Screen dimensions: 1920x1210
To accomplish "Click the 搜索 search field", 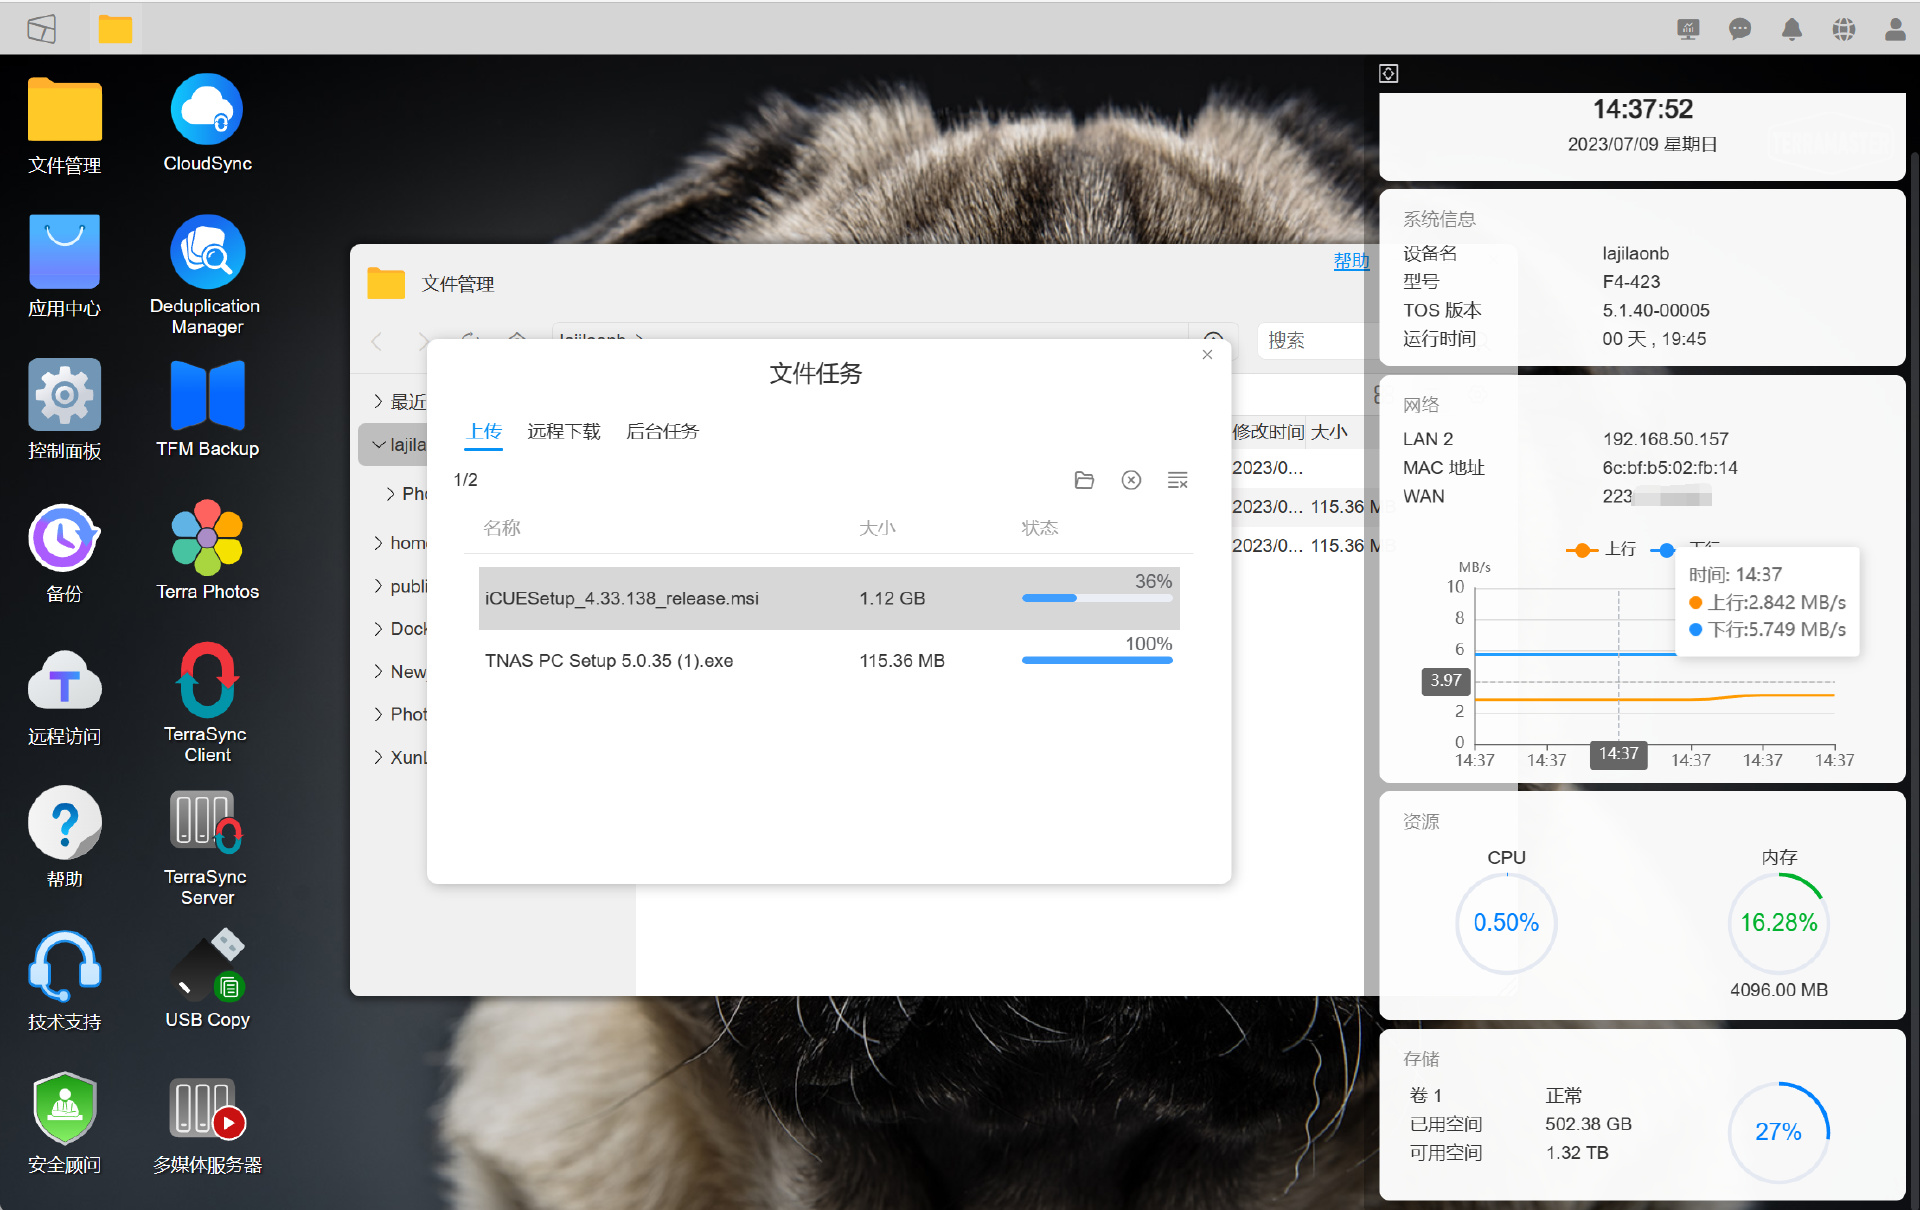I will 1312,340.
